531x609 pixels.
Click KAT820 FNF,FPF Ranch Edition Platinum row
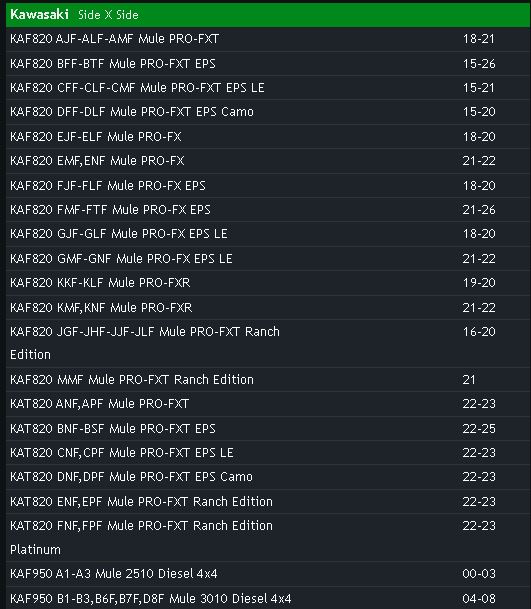pyautogui.click(x=268, y=538)
